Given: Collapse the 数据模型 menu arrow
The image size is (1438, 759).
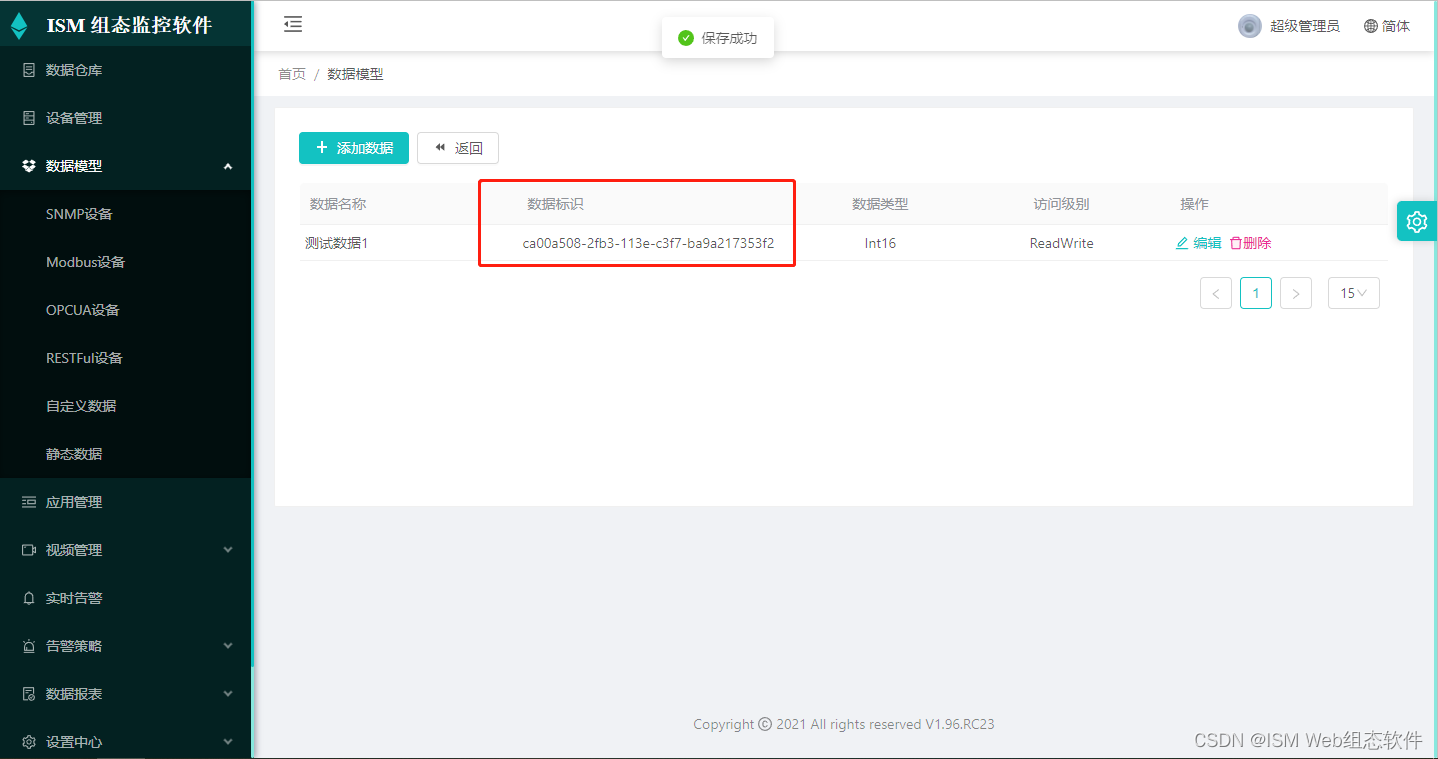Looking at the screenshot, I should click(228, 166).
